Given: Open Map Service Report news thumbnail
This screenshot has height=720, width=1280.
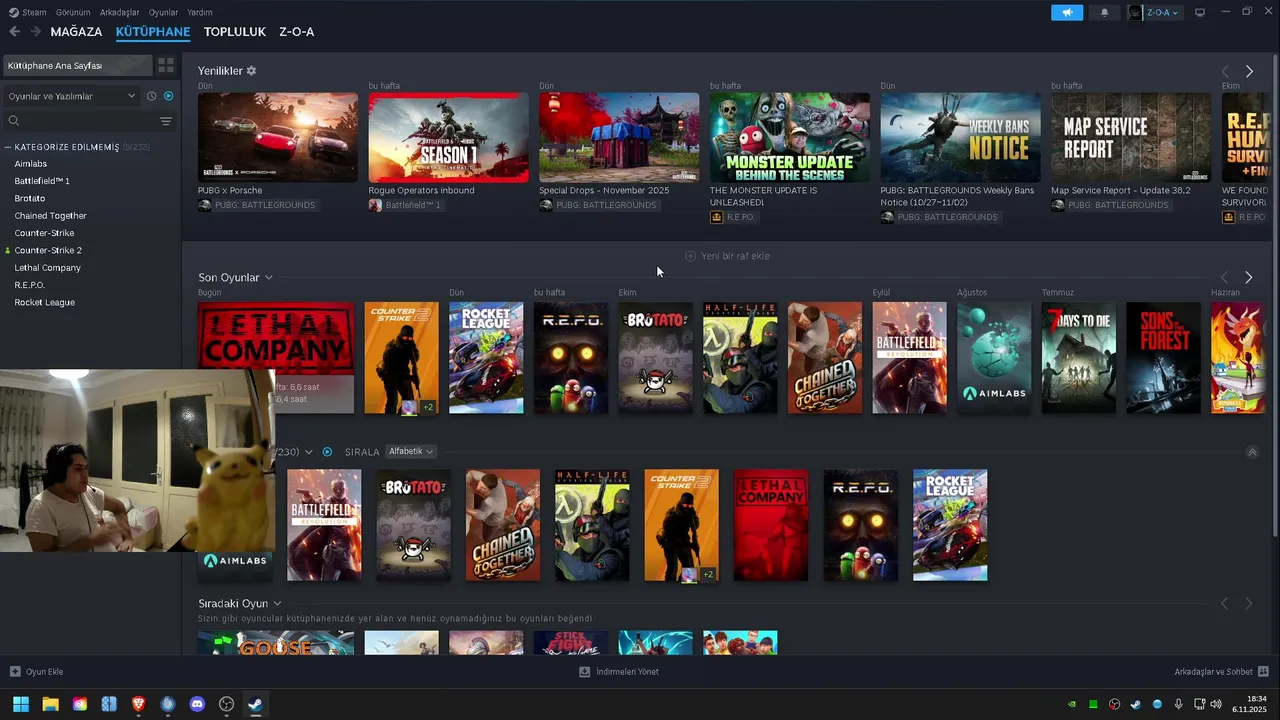Looking at the screenshot, I should (1131, 138).
